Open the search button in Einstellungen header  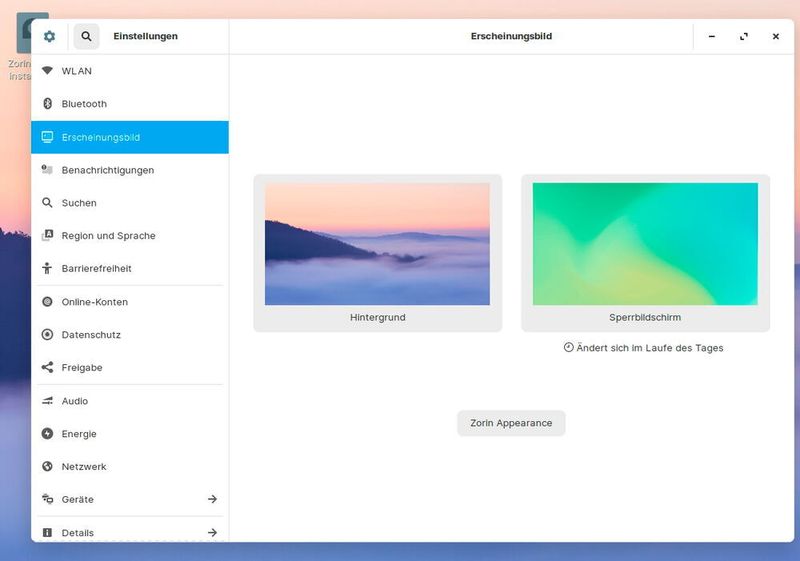[x=86, y=36]
